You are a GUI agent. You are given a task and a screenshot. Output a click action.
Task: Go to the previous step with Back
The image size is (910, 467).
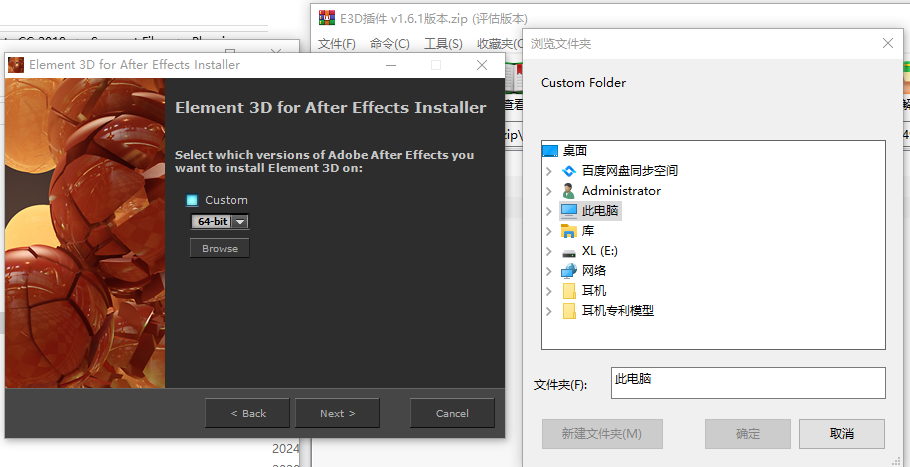pos(247,413)
